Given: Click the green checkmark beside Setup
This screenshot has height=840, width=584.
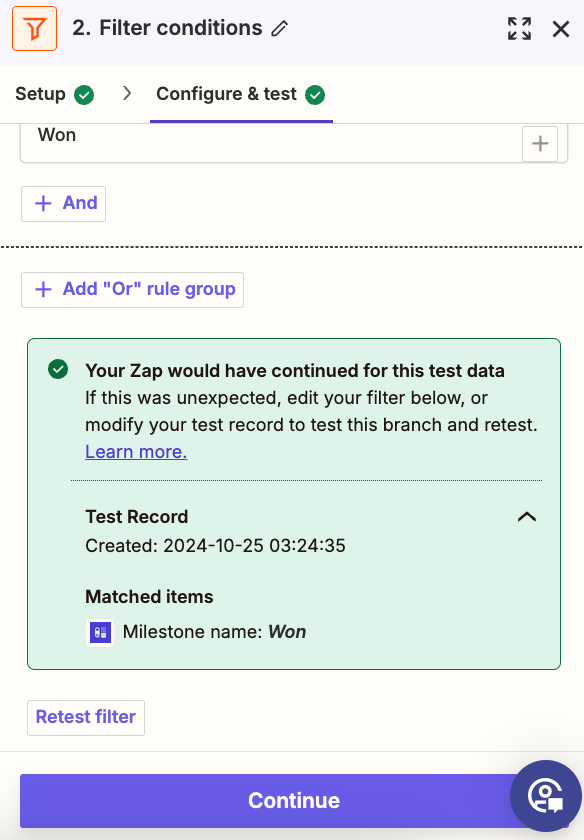Looking at the screenshot, I should 84,94.
